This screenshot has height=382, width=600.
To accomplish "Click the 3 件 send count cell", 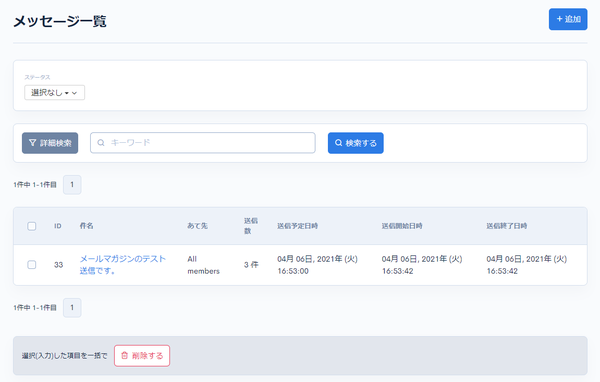I will coord(251,265).
